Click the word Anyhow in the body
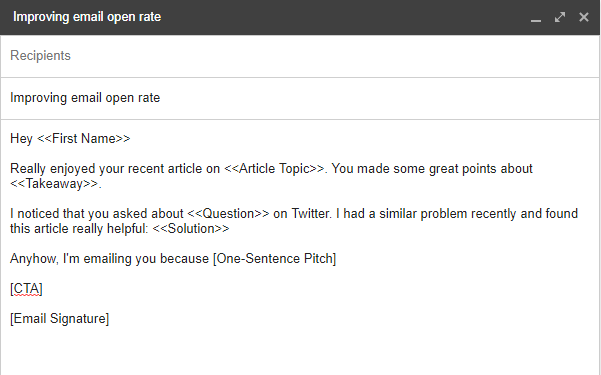This screenshot has height=375, width=601. (34, 259)
